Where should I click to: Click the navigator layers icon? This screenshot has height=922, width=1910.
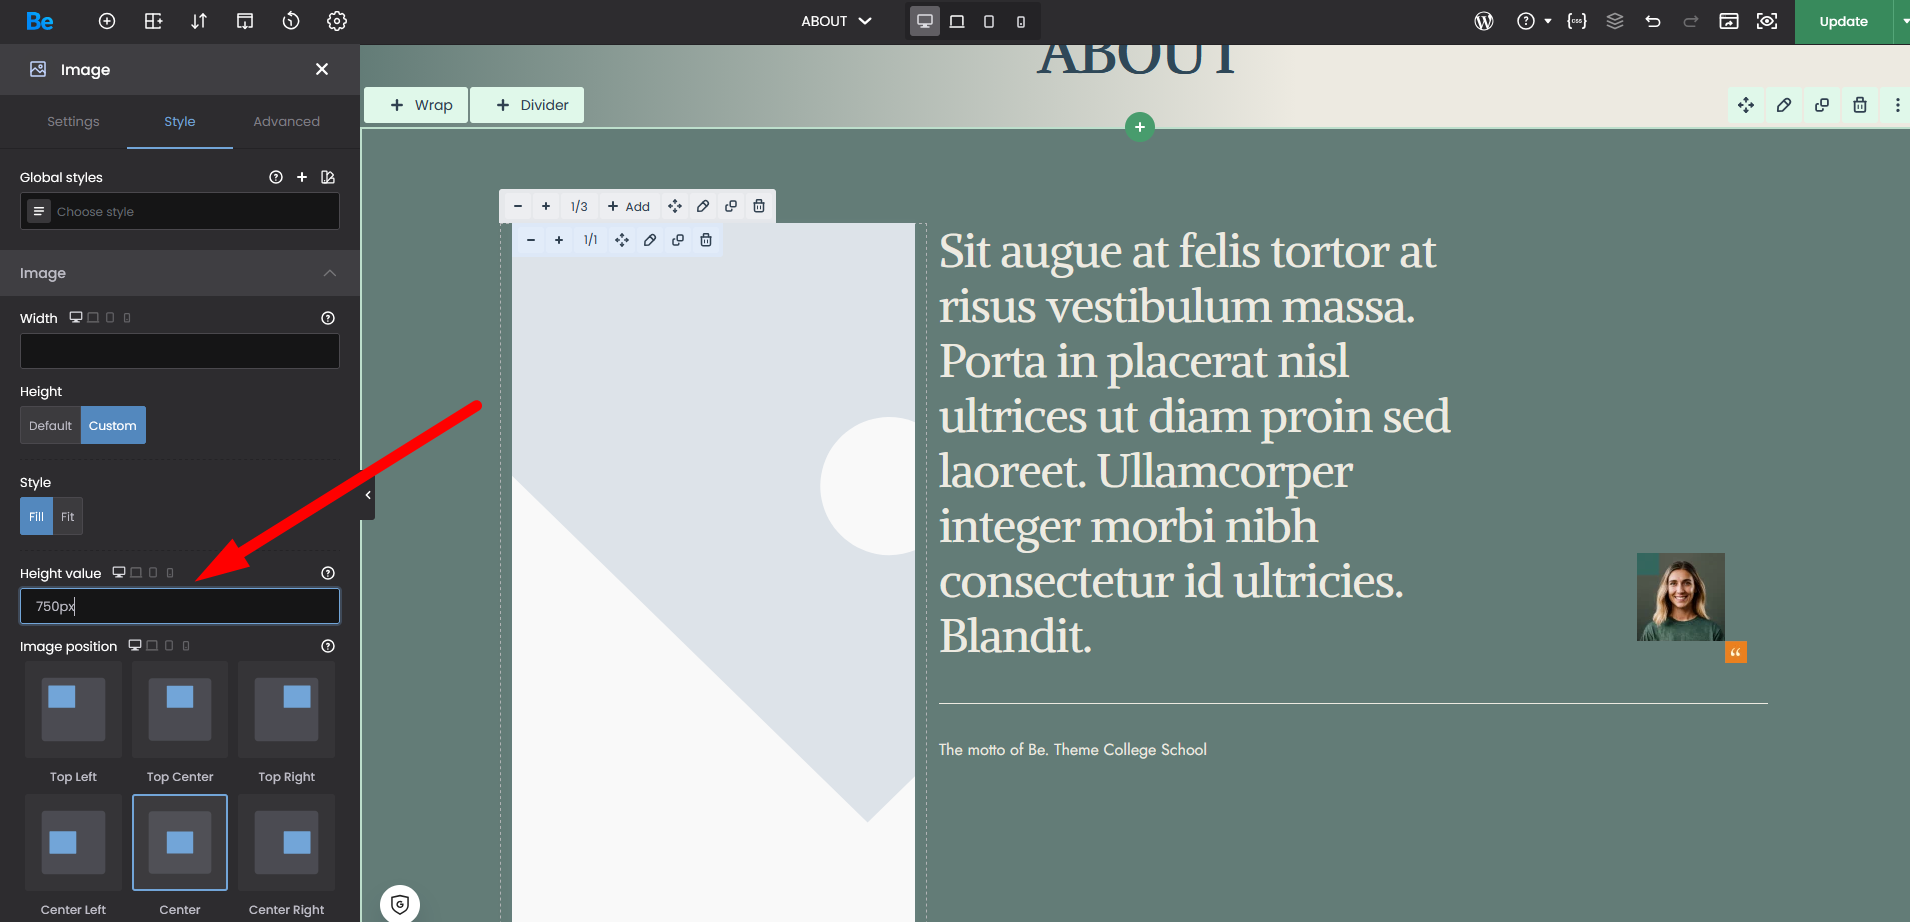(x=1615, y=21)
